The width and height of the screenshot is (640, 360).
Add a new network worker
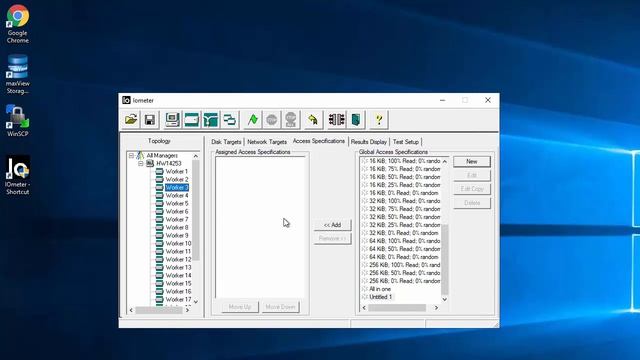tap(211, 120)
